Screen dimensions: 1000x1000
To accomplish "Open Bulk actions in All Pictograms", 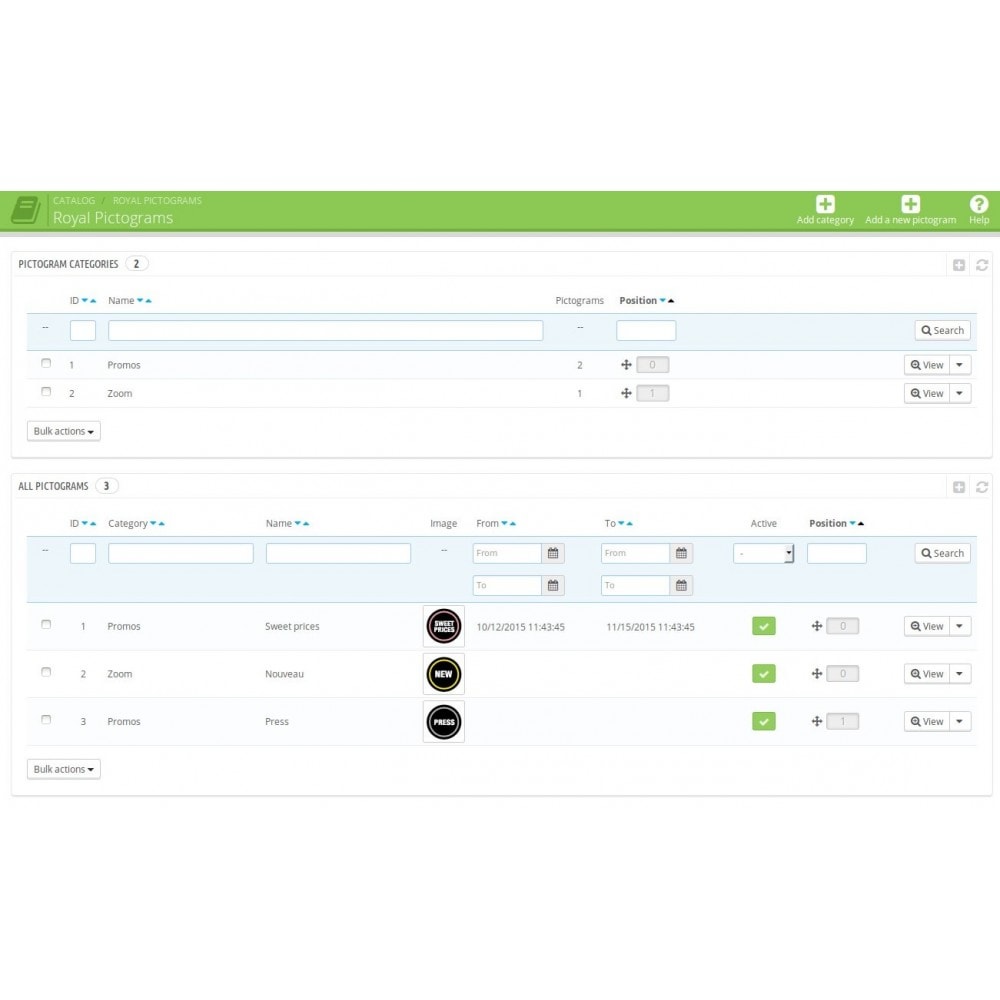I will [x=64, y=769].
